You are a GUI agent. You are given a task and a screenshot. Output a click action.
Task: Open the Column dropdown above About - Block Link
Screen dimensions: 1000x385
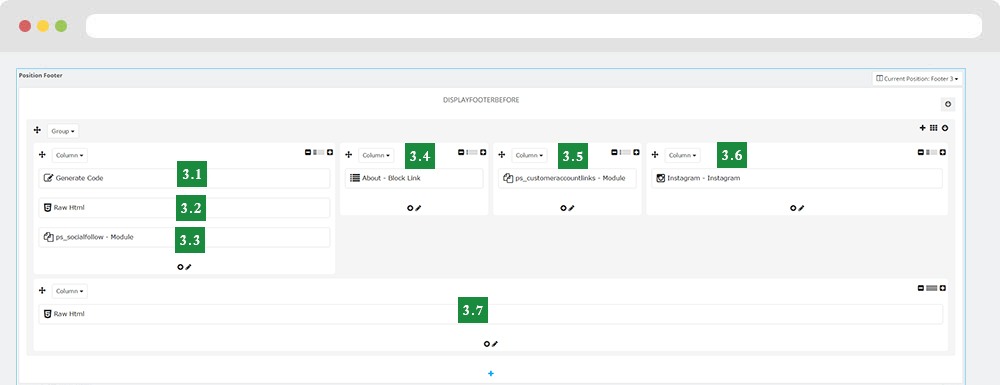tap(376, 155)
